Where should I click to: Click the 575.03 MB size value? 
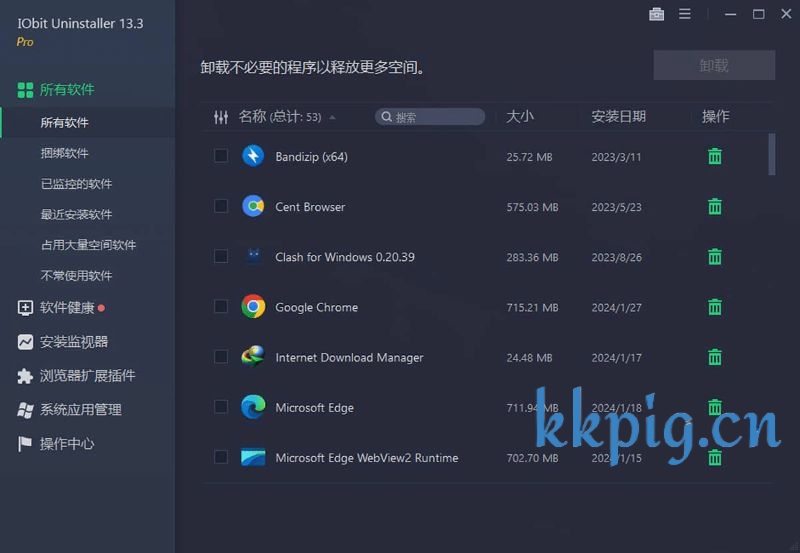pyautogui.click(x=532, y=207)
